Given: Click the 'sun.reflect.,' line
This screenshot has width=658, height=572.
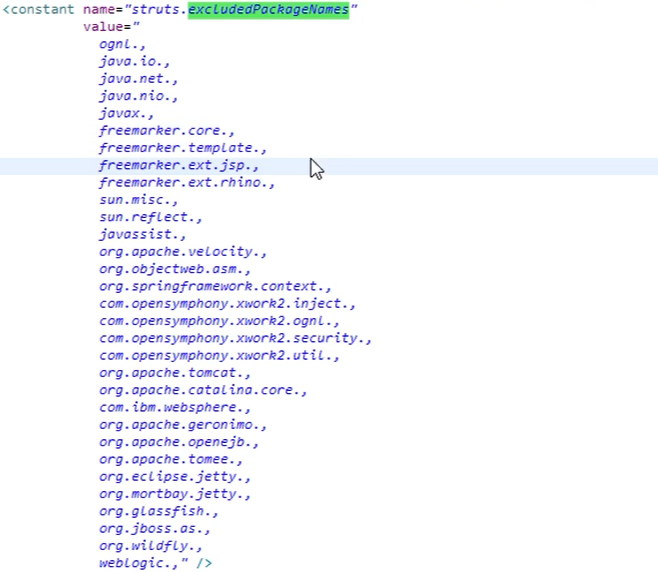Looking at the screenshot, I should tap(150, 217).
